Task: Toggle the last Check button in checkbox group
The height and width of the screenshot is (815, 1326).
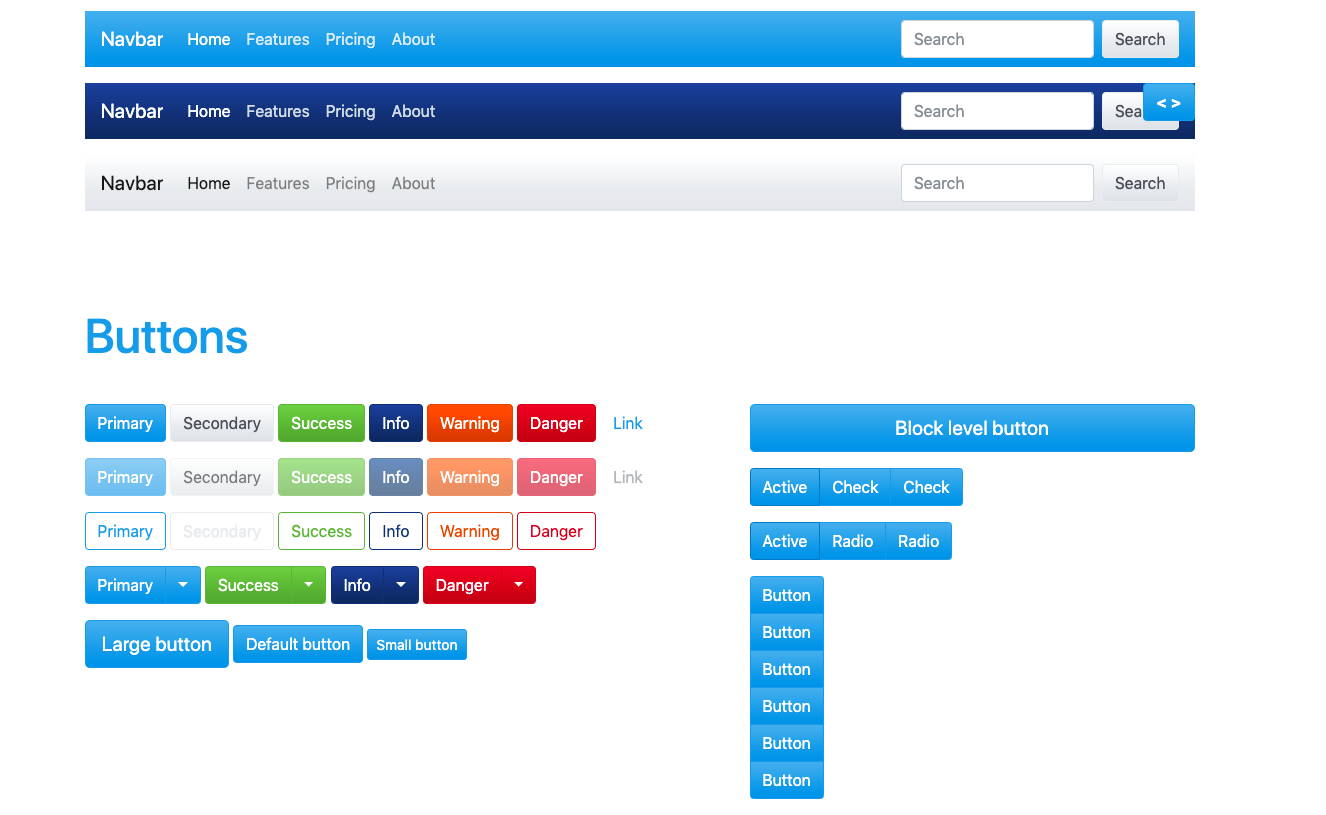Action: [x=926, y=487]
